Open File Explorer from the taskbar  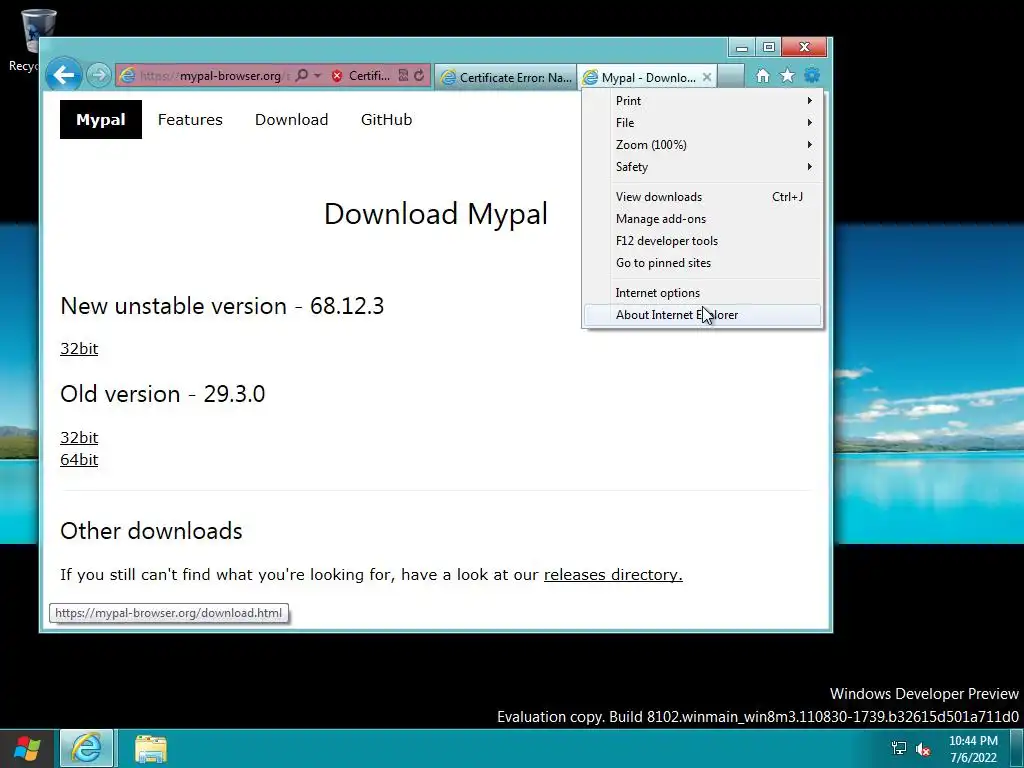[151, 749]
